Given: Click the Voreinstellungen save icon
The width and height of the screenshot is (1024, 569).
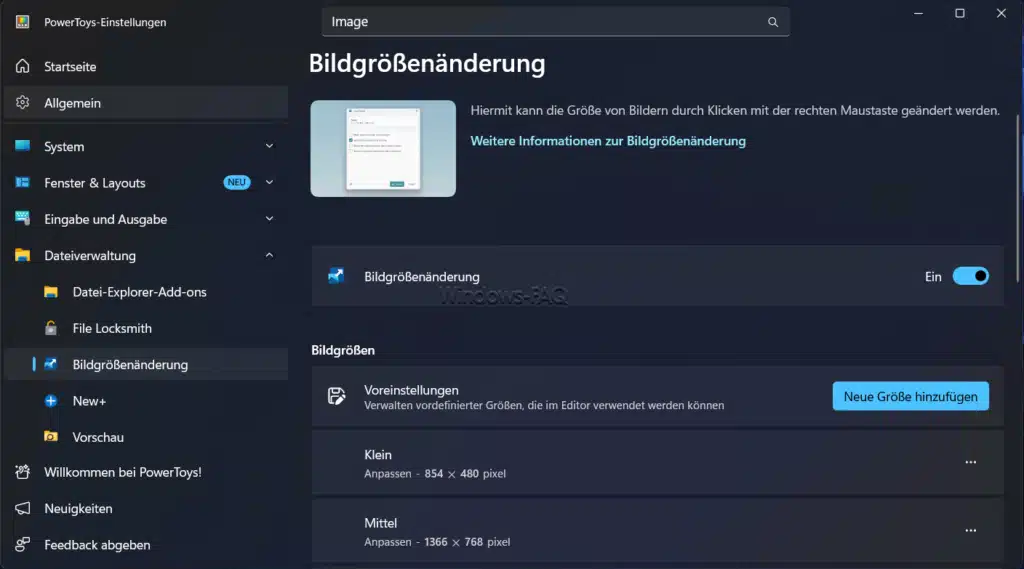Looking at the screenshot, I should [x=336, y=396].
